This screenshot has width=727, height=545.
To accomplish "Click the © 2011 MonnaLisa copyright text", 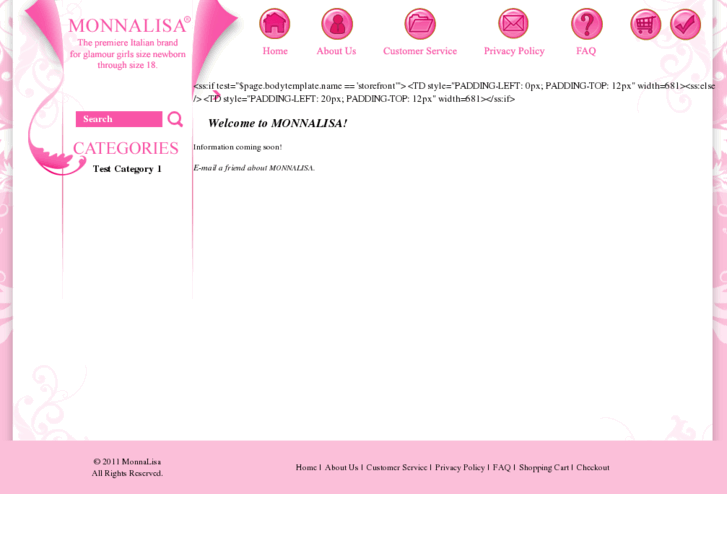I will coord(127,462).
